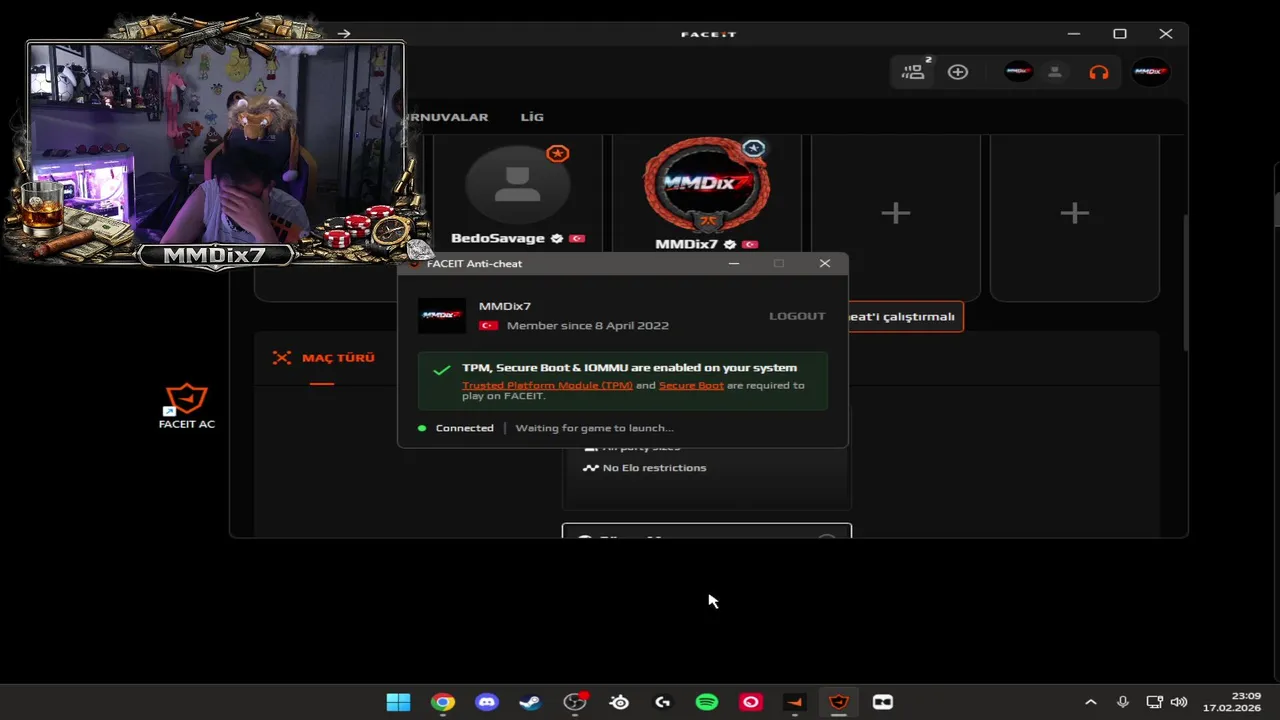Click Member since 8 April 2022 text
This screenshot has width=1280, height=720.
[x=588, y=326]
